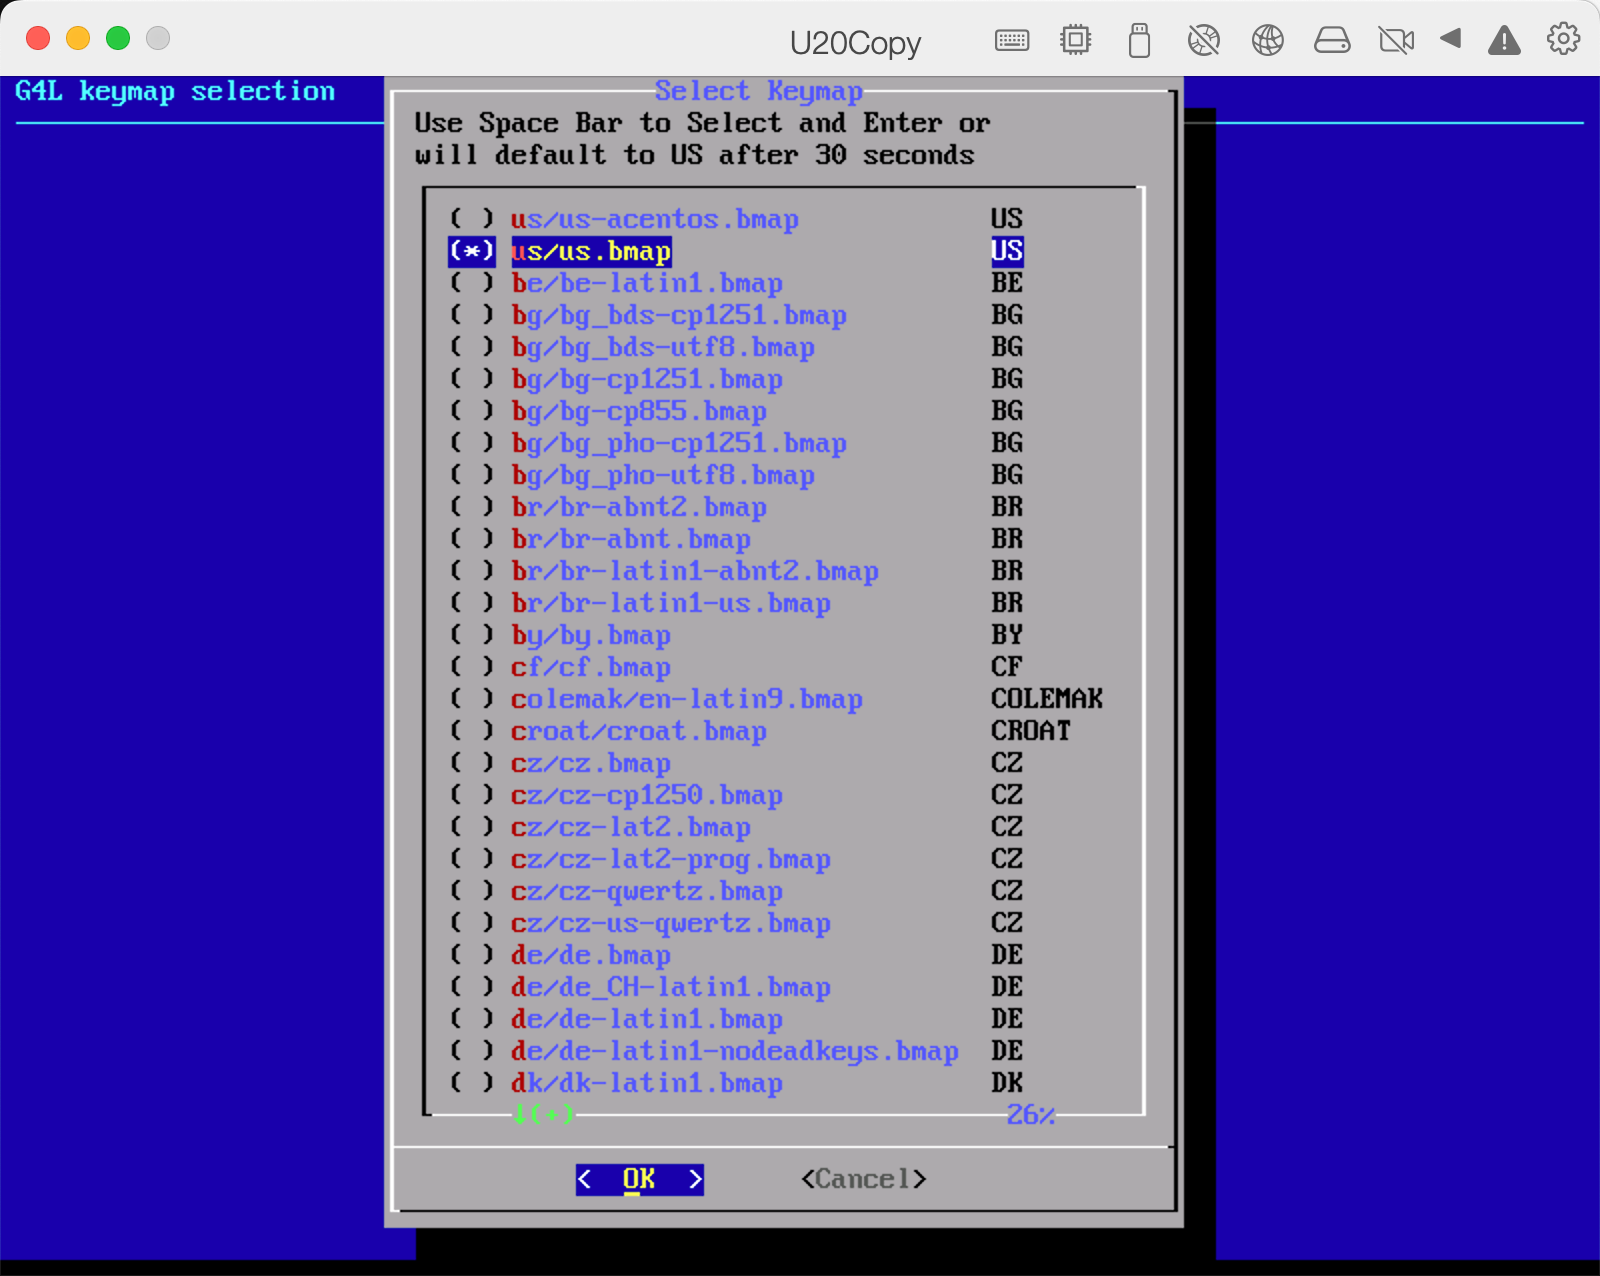This screenshot has height=1276, width=1600.
Task: Click the highlighted us/us.bmap entry
Action: tap(590, 251)
